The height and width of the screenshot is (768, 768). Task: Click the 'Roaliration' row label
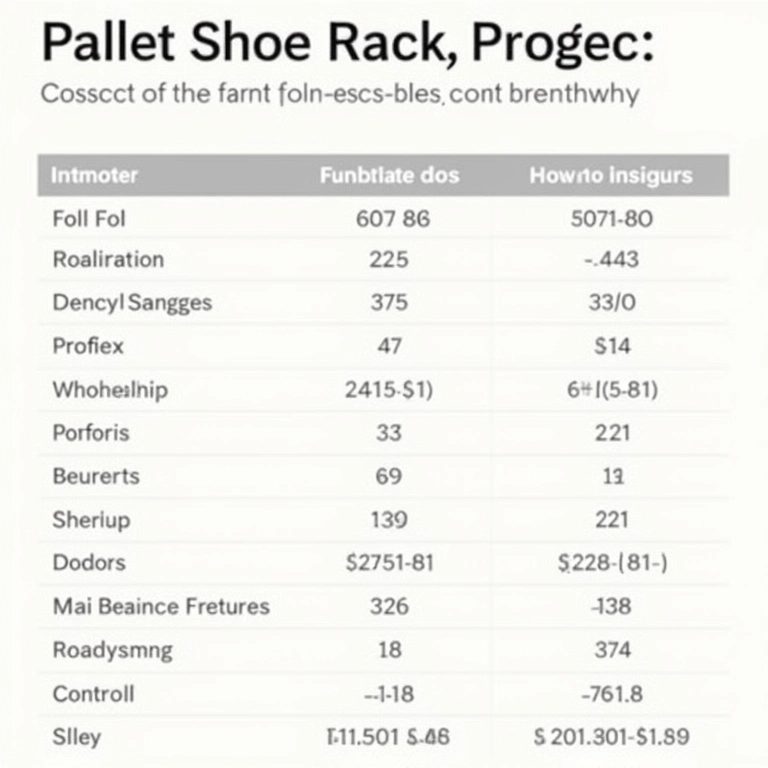click(107, 260)
